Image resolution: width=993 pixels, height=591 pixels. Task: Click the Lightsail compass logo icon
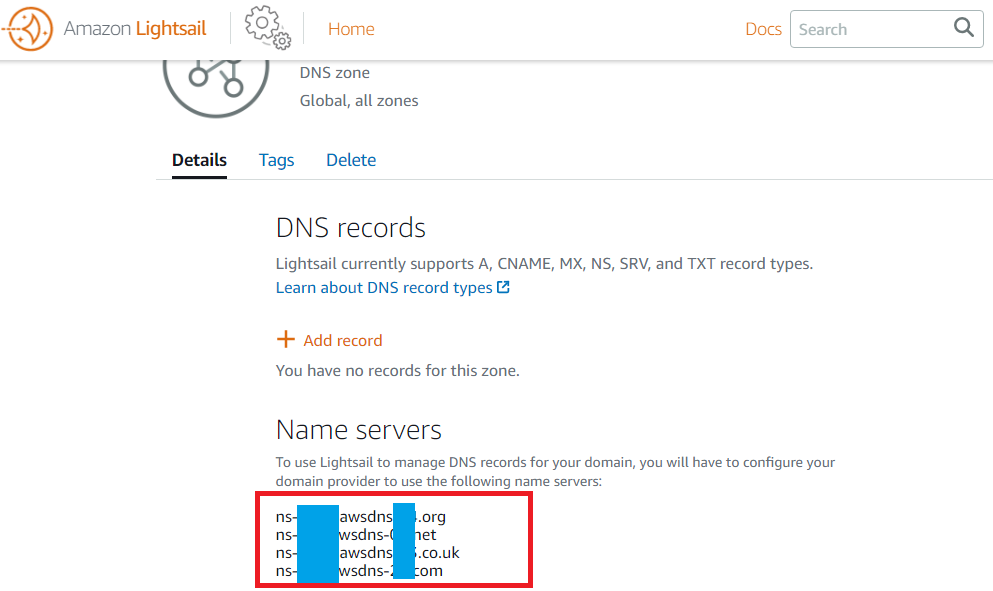tap(29, 30)
